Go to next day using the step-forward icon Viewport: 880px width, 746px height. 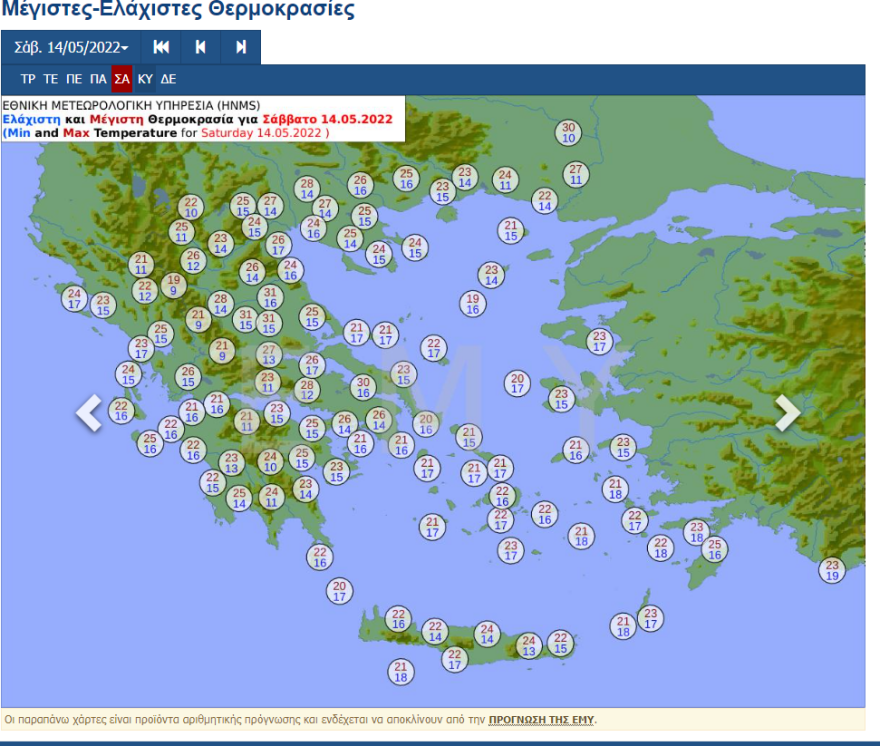(x=241, y=47)
